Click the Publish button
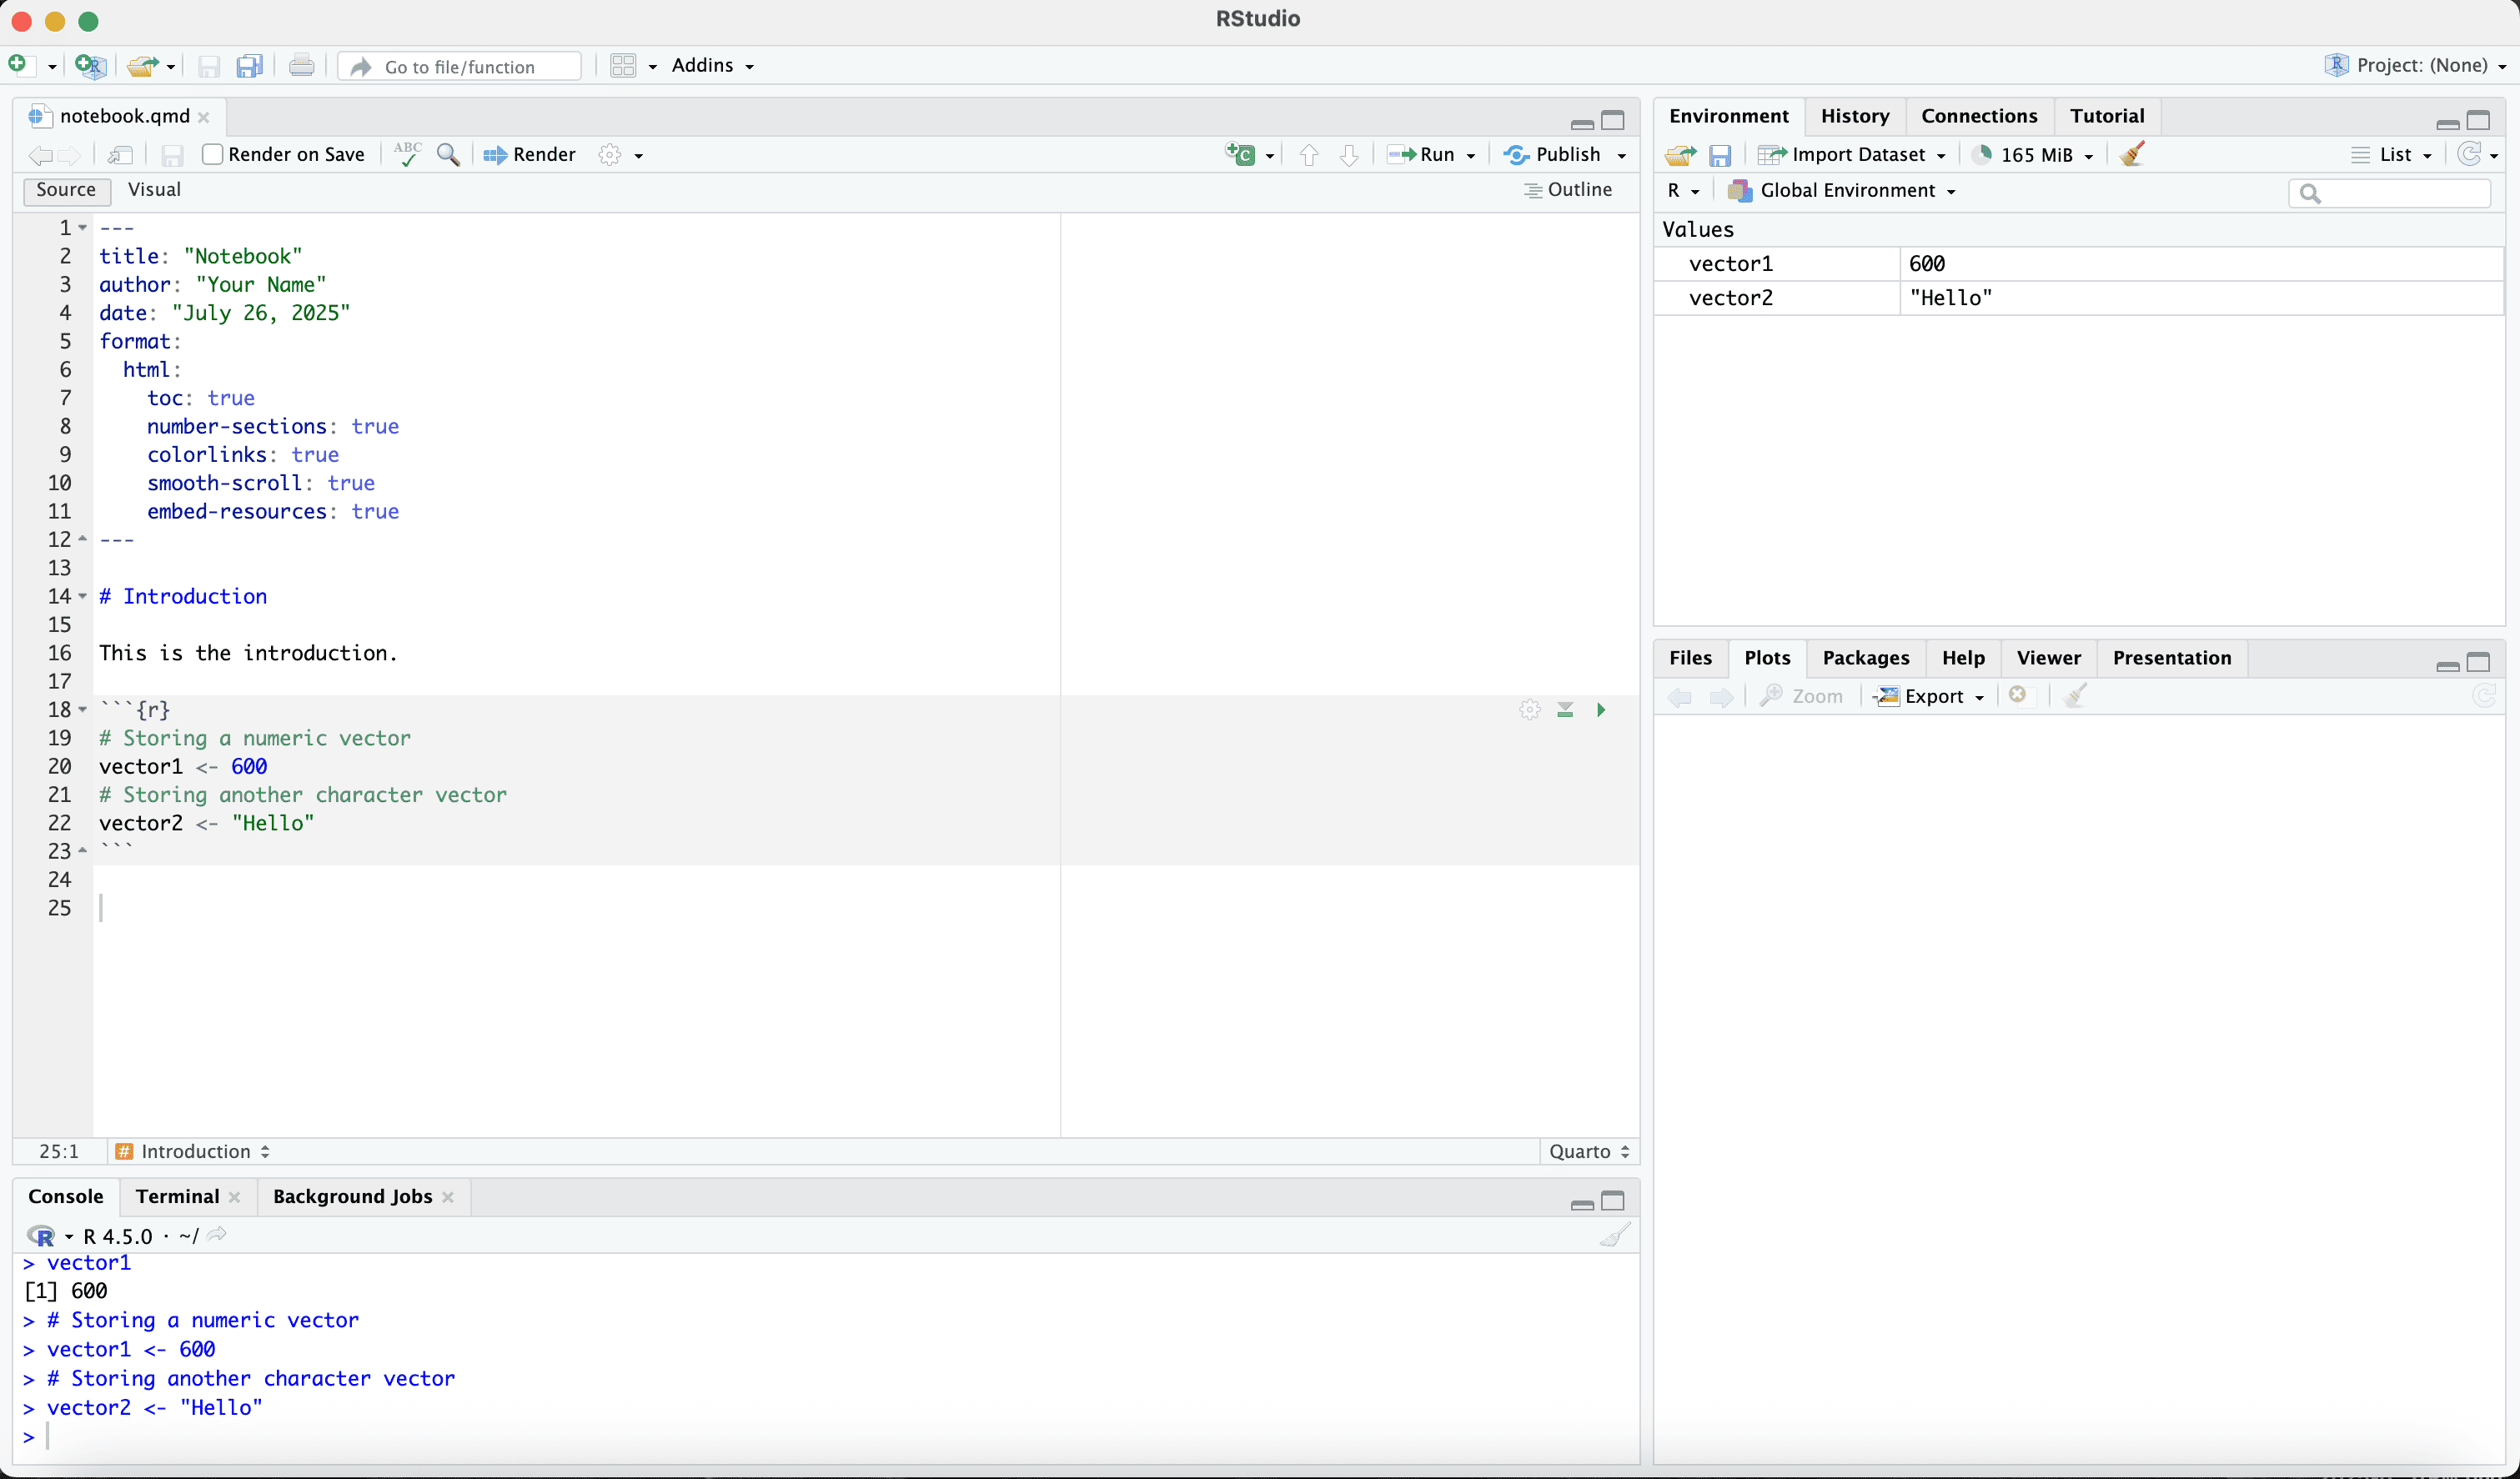The width and height of the screenshot is (2520, 1479). click(x=1554, y=154)
